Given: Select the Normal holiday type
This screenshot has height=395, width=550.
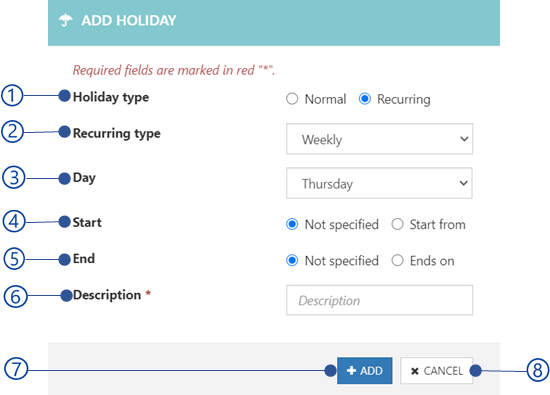Looking at the screenshot, I should click(x=292, y=99).
